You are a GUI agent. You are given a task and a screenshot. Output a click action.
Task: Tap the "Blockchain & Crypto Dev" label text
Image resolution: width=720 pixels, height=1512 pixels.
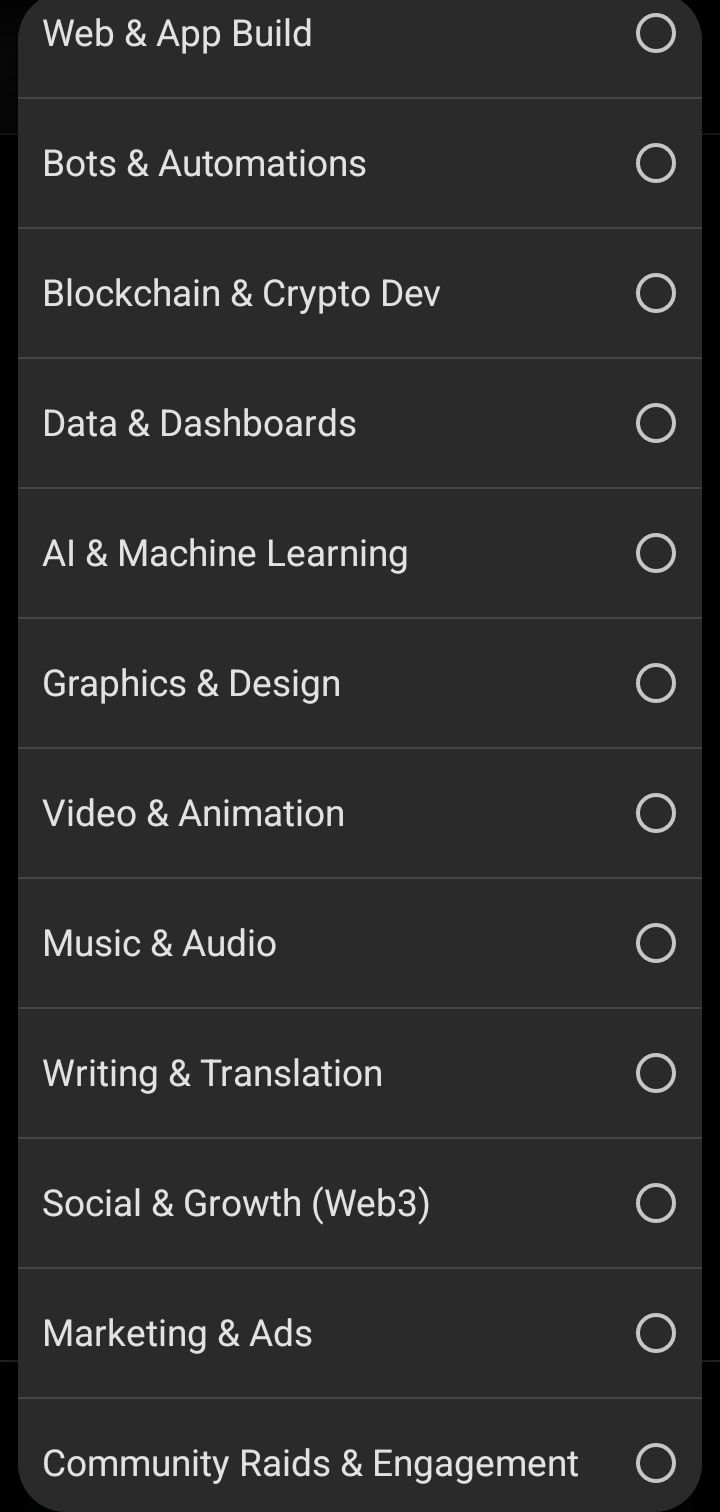pos(241,294)
